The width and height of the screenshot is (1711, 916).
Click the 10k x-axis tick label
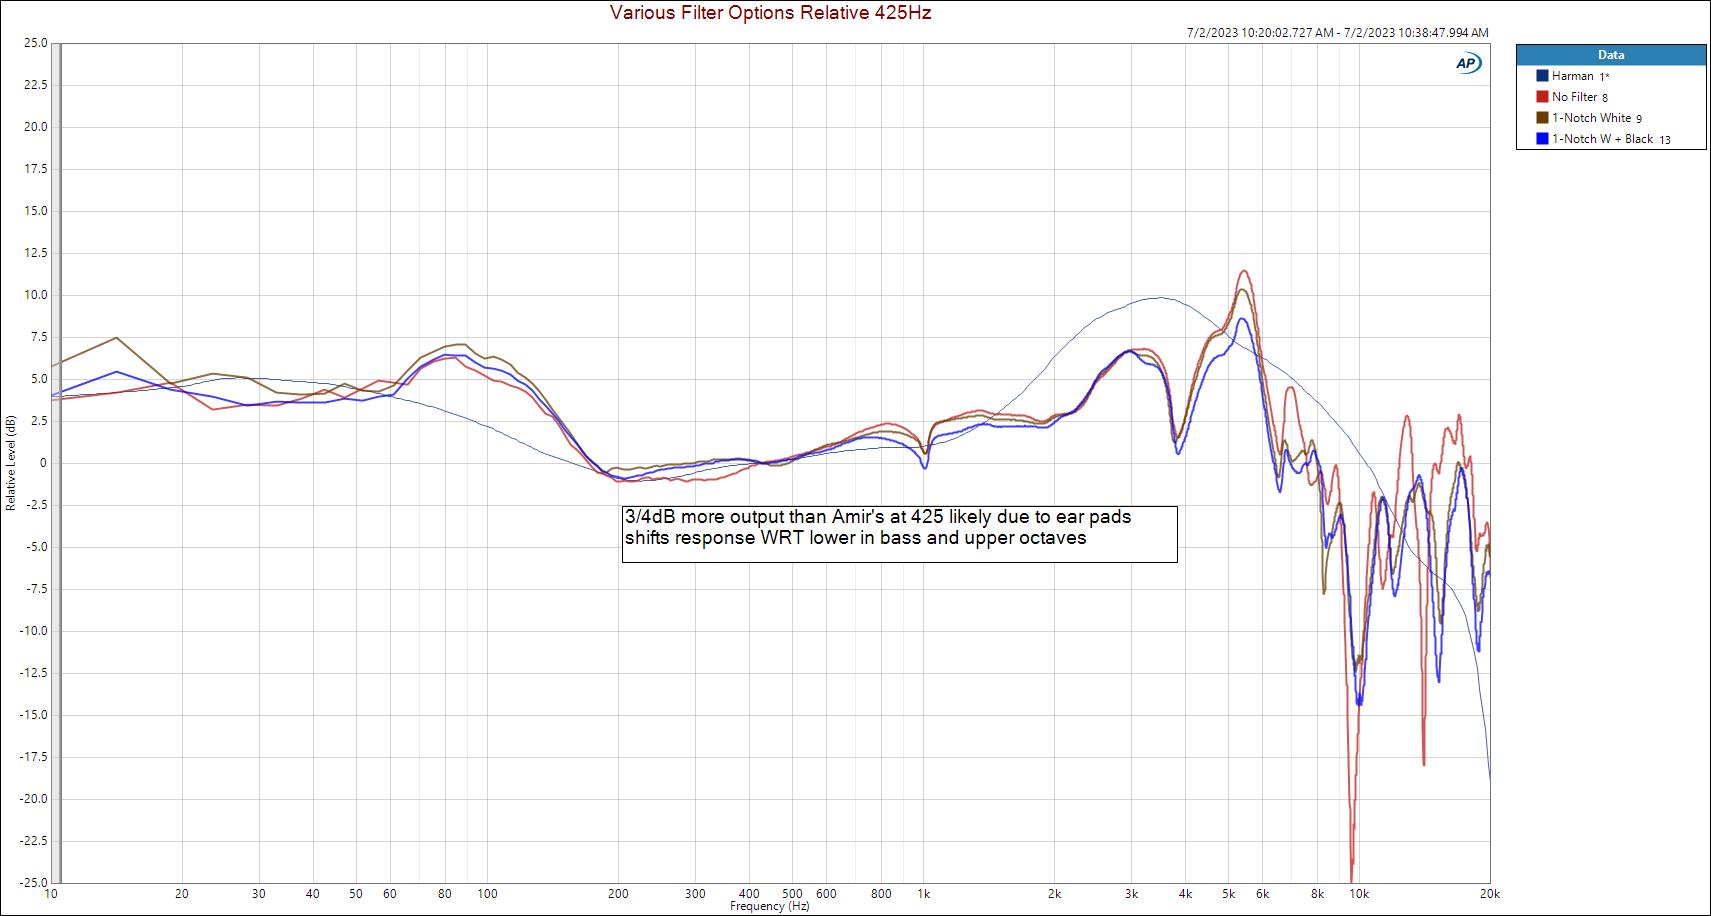(x=1359, y=894)
